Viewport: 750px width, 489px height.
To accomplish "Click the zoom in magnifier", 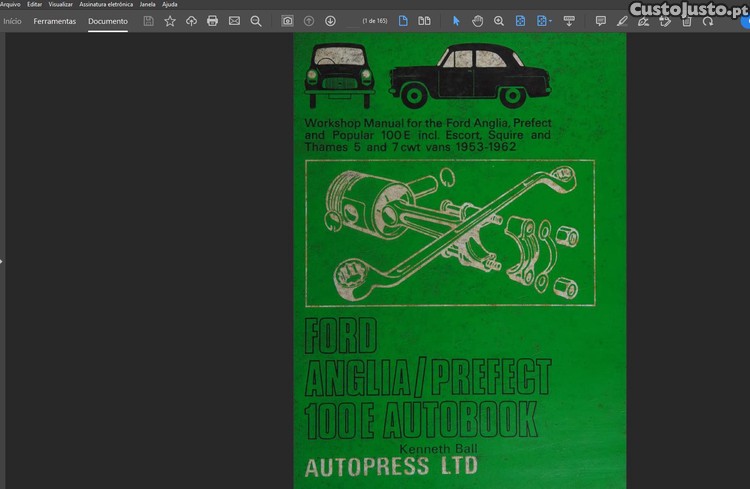I will (x=499, y=21).
